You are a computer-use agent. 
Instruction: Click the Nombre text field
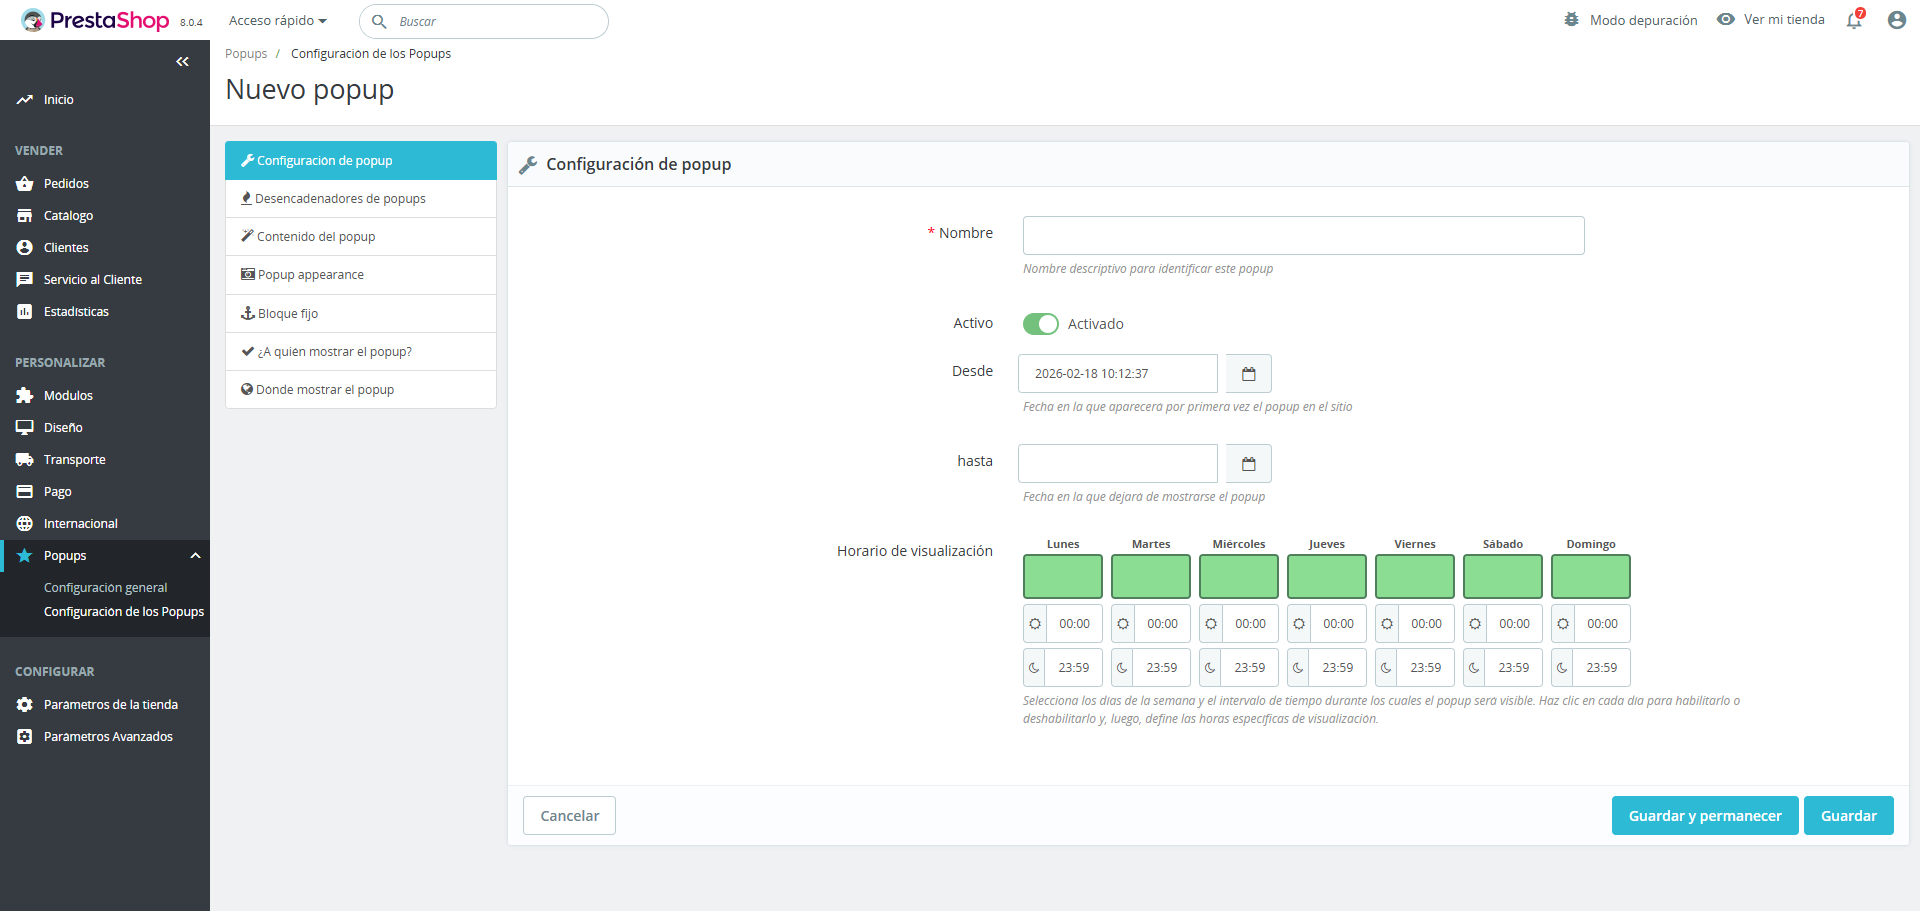coord(1304,236)
